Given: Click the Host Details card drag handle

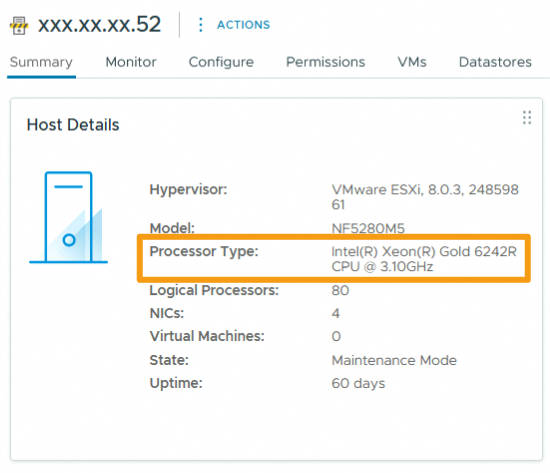Looking at the screenshot, I should (526, 118).
